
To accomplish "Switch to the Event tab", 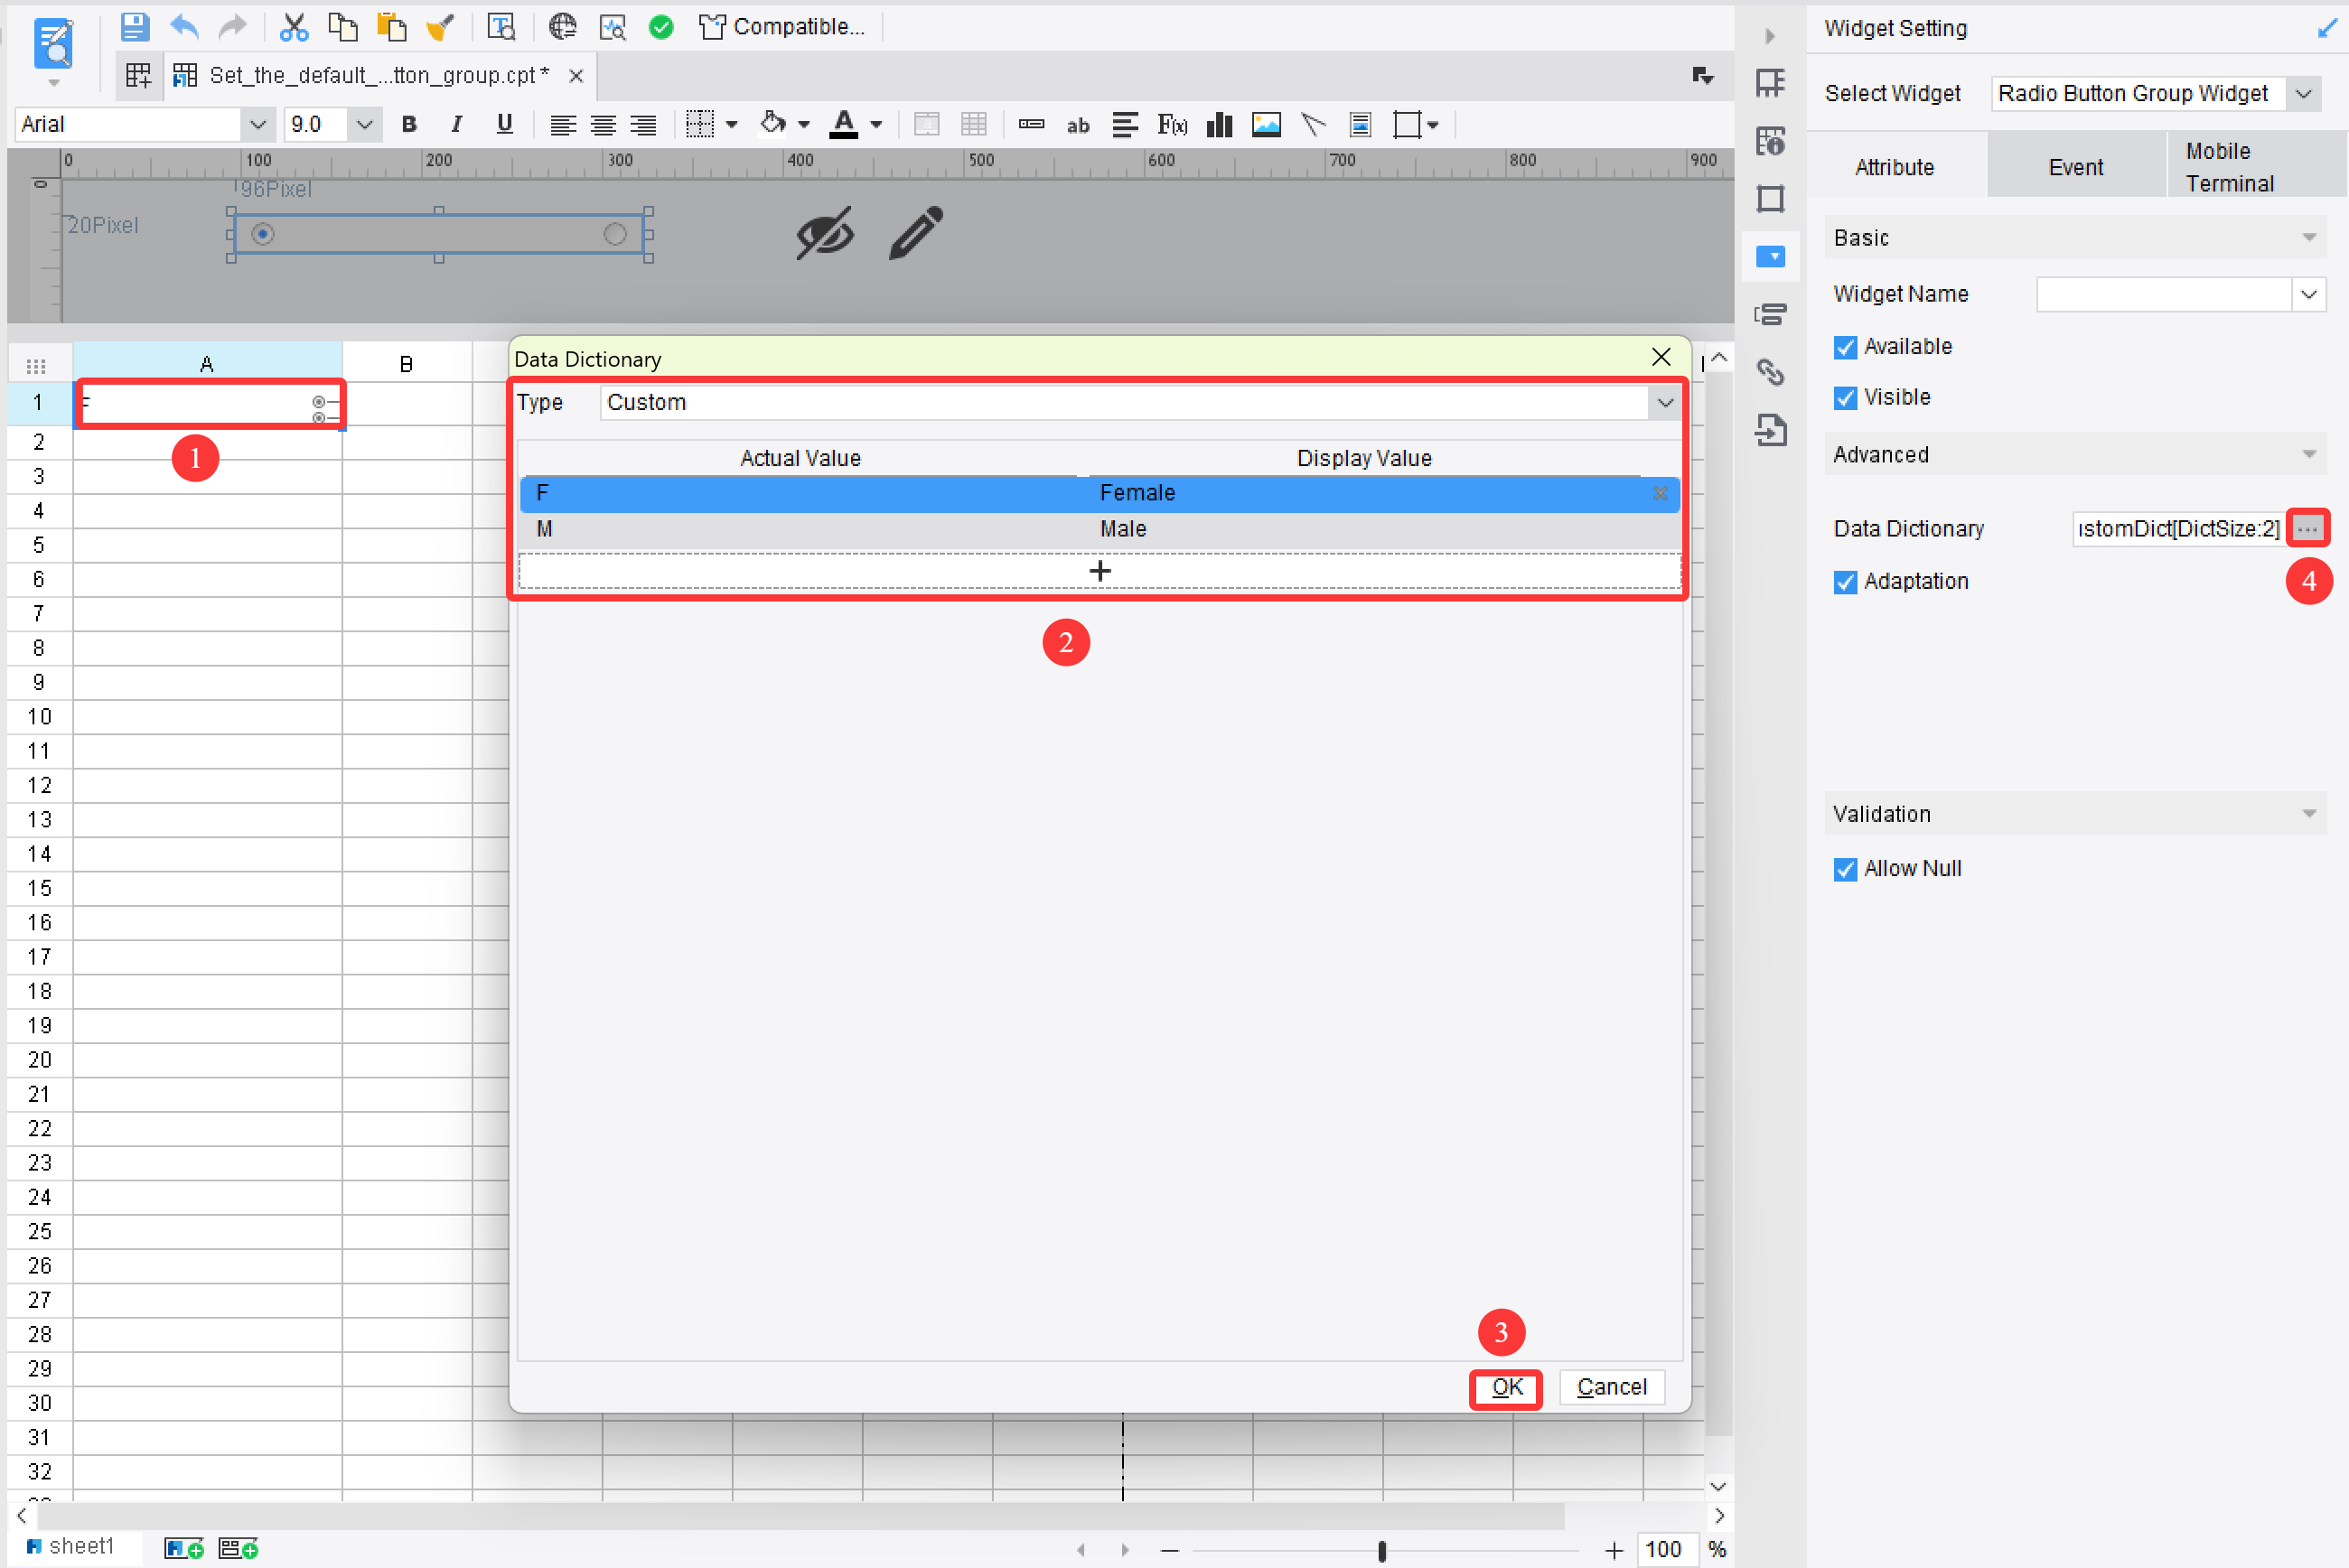I will click(2075, 166).
